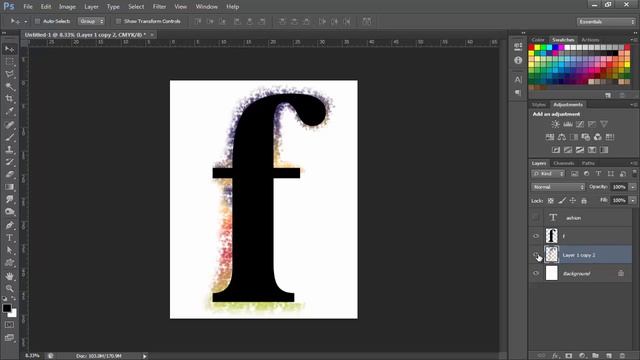Open the Opacity slider arrow

[633, 187]
